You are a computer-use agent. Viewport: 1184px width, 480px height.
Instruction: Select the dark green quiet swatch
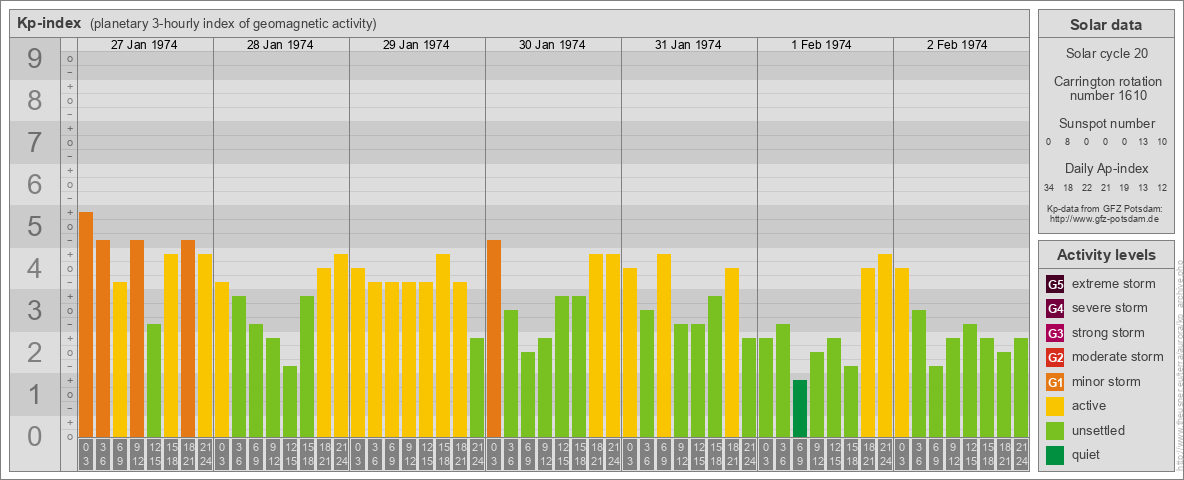(x=1055, y=455)
